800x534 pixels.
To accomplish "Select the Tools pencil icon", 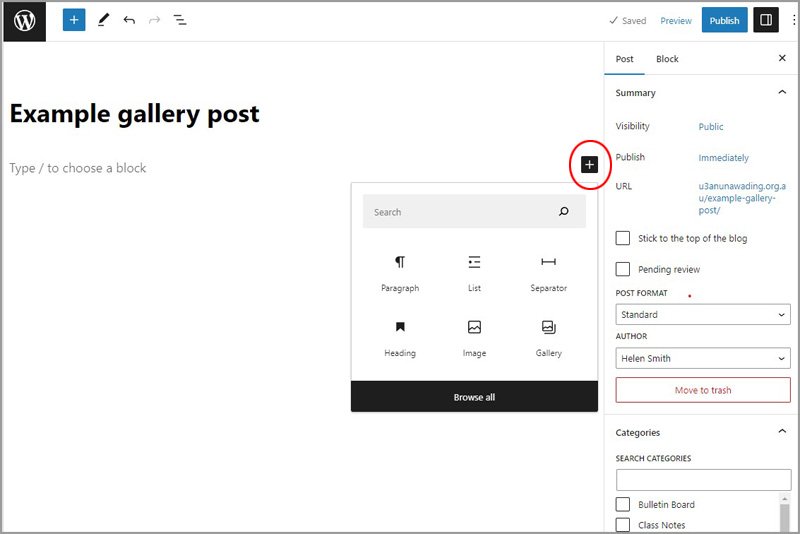I will pos(104,20).
